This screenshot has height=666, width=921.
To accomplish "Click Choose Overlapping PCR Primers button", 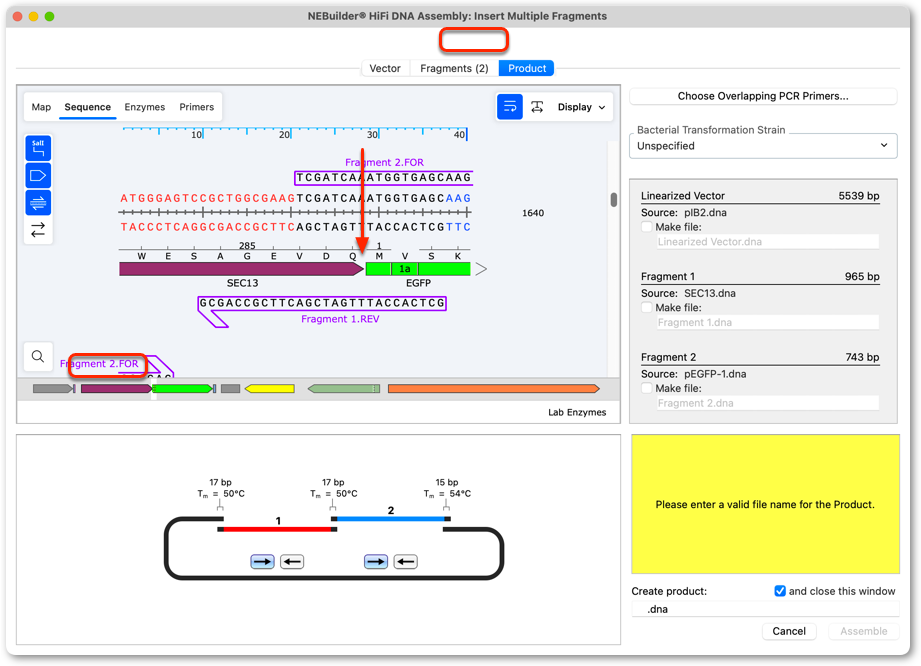I will (763, 96).
